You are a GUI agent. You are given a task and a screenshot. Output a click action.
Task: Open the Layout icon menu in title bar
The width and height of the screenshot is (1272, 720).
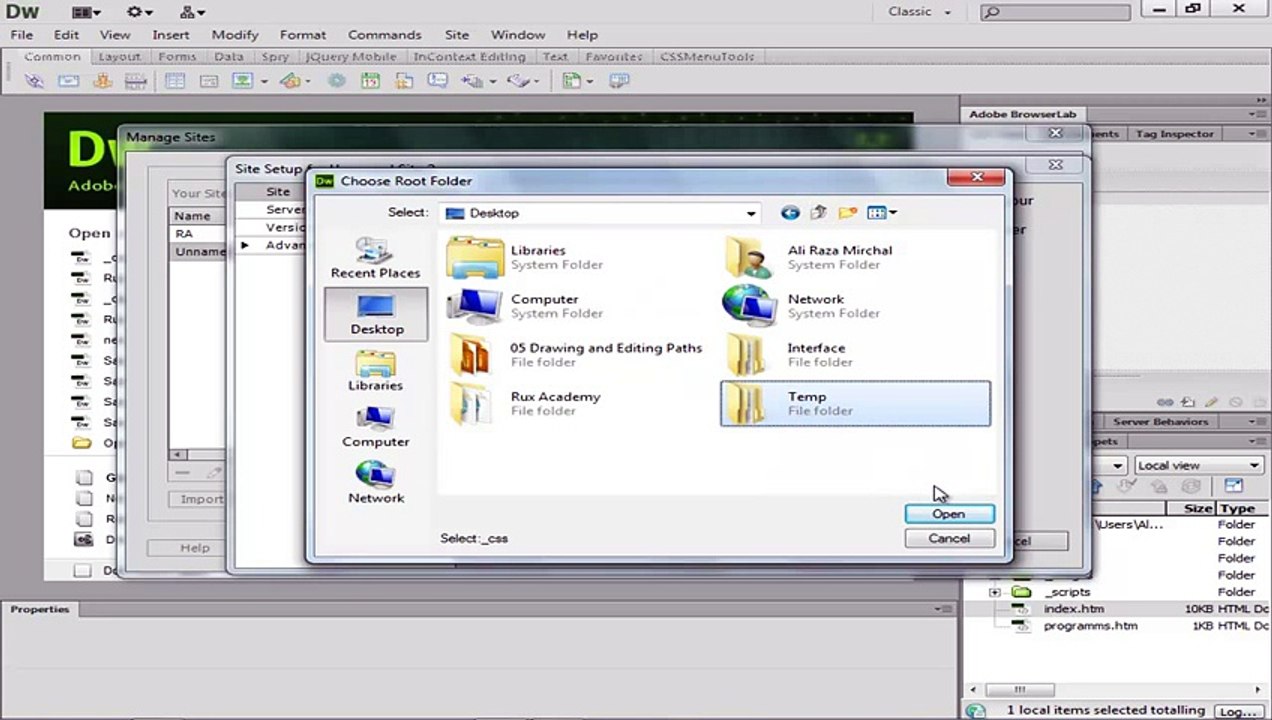(x=87, y=12)
